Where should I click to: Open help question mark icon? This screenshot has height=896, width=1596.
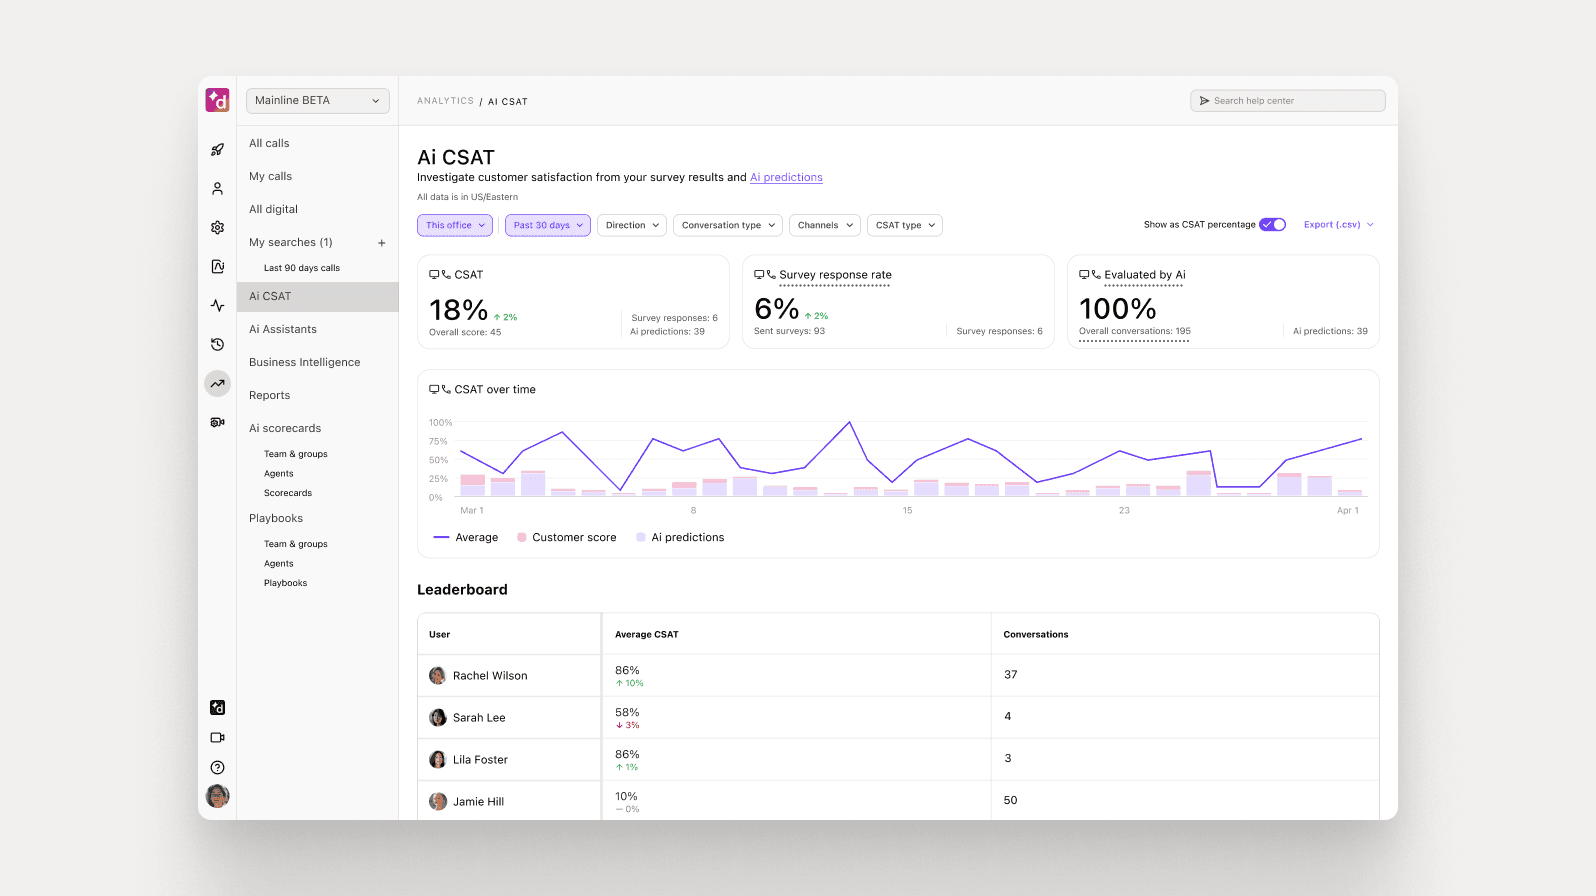tap(217, 768)
